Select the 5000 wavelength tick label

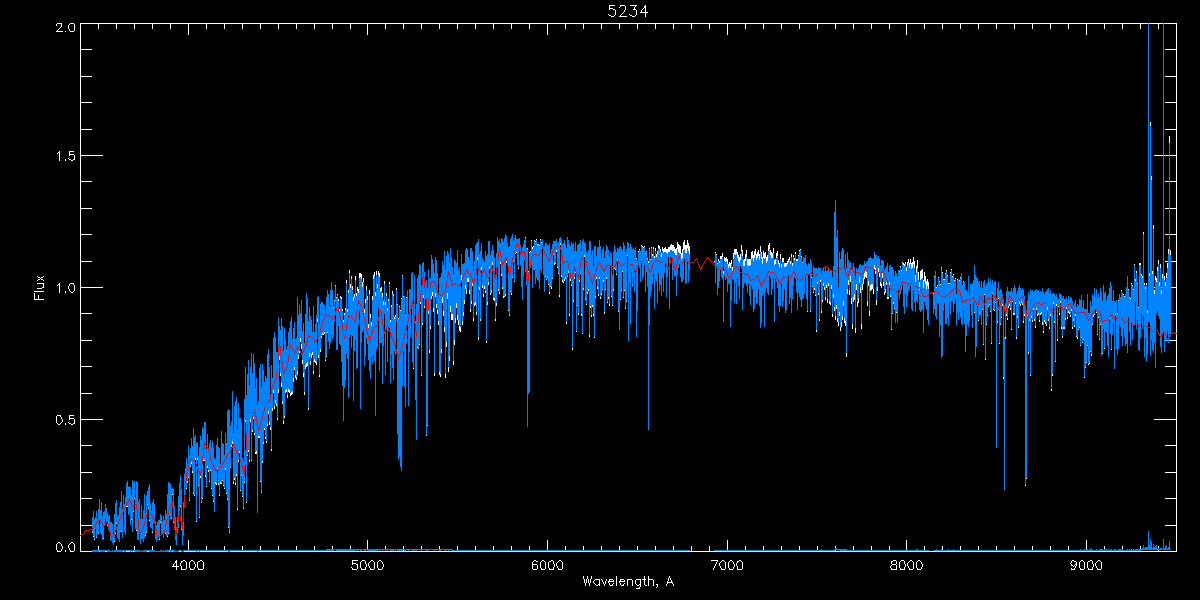(x=368, y=564)
